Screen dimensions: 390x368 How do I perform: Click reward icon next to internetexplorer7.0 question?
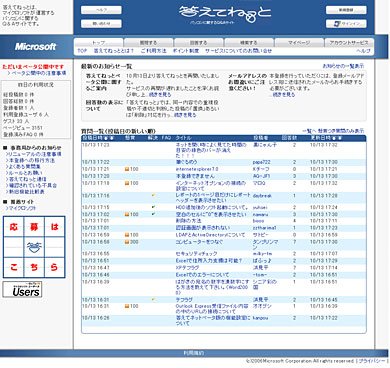pyautogui.click(x=127, y=169)
